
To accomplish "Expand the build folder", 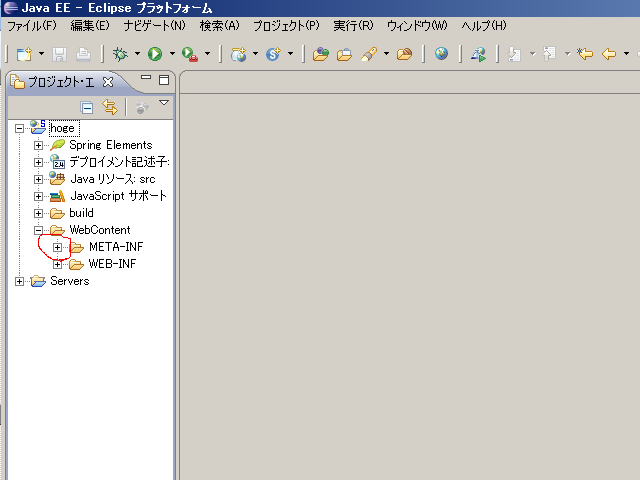I will [x=38, y=213].
